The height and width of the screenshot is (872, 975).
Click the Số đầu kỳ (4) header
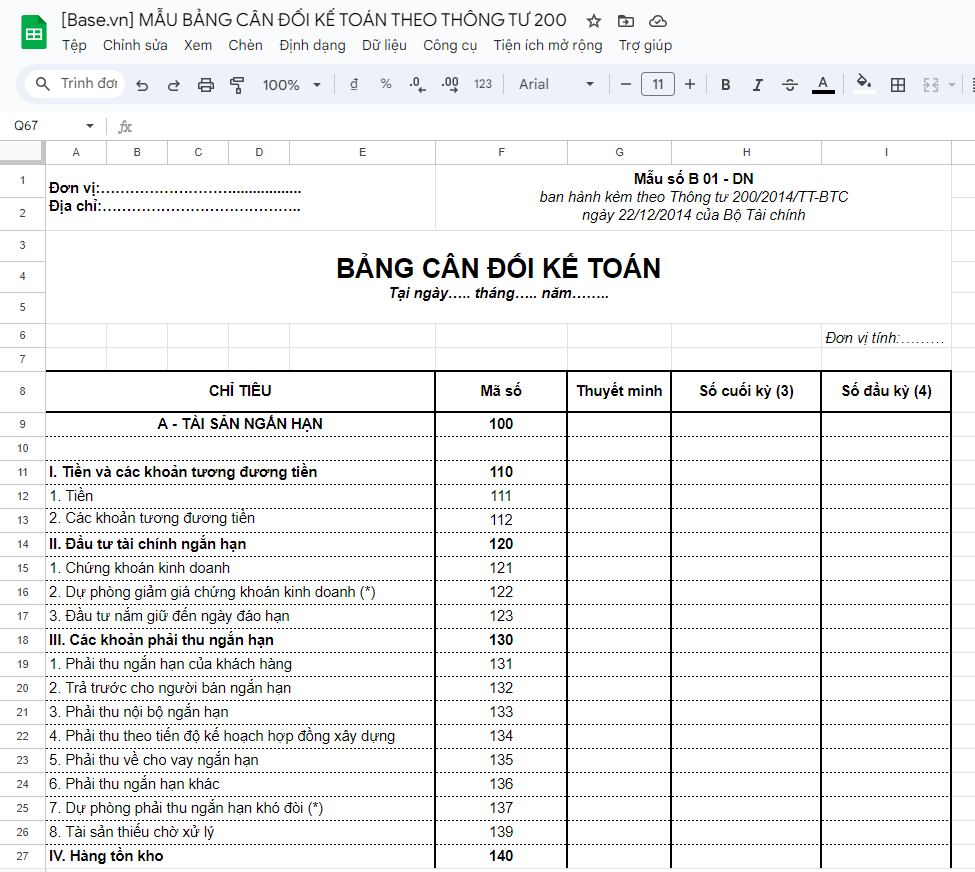click(886, 391)
